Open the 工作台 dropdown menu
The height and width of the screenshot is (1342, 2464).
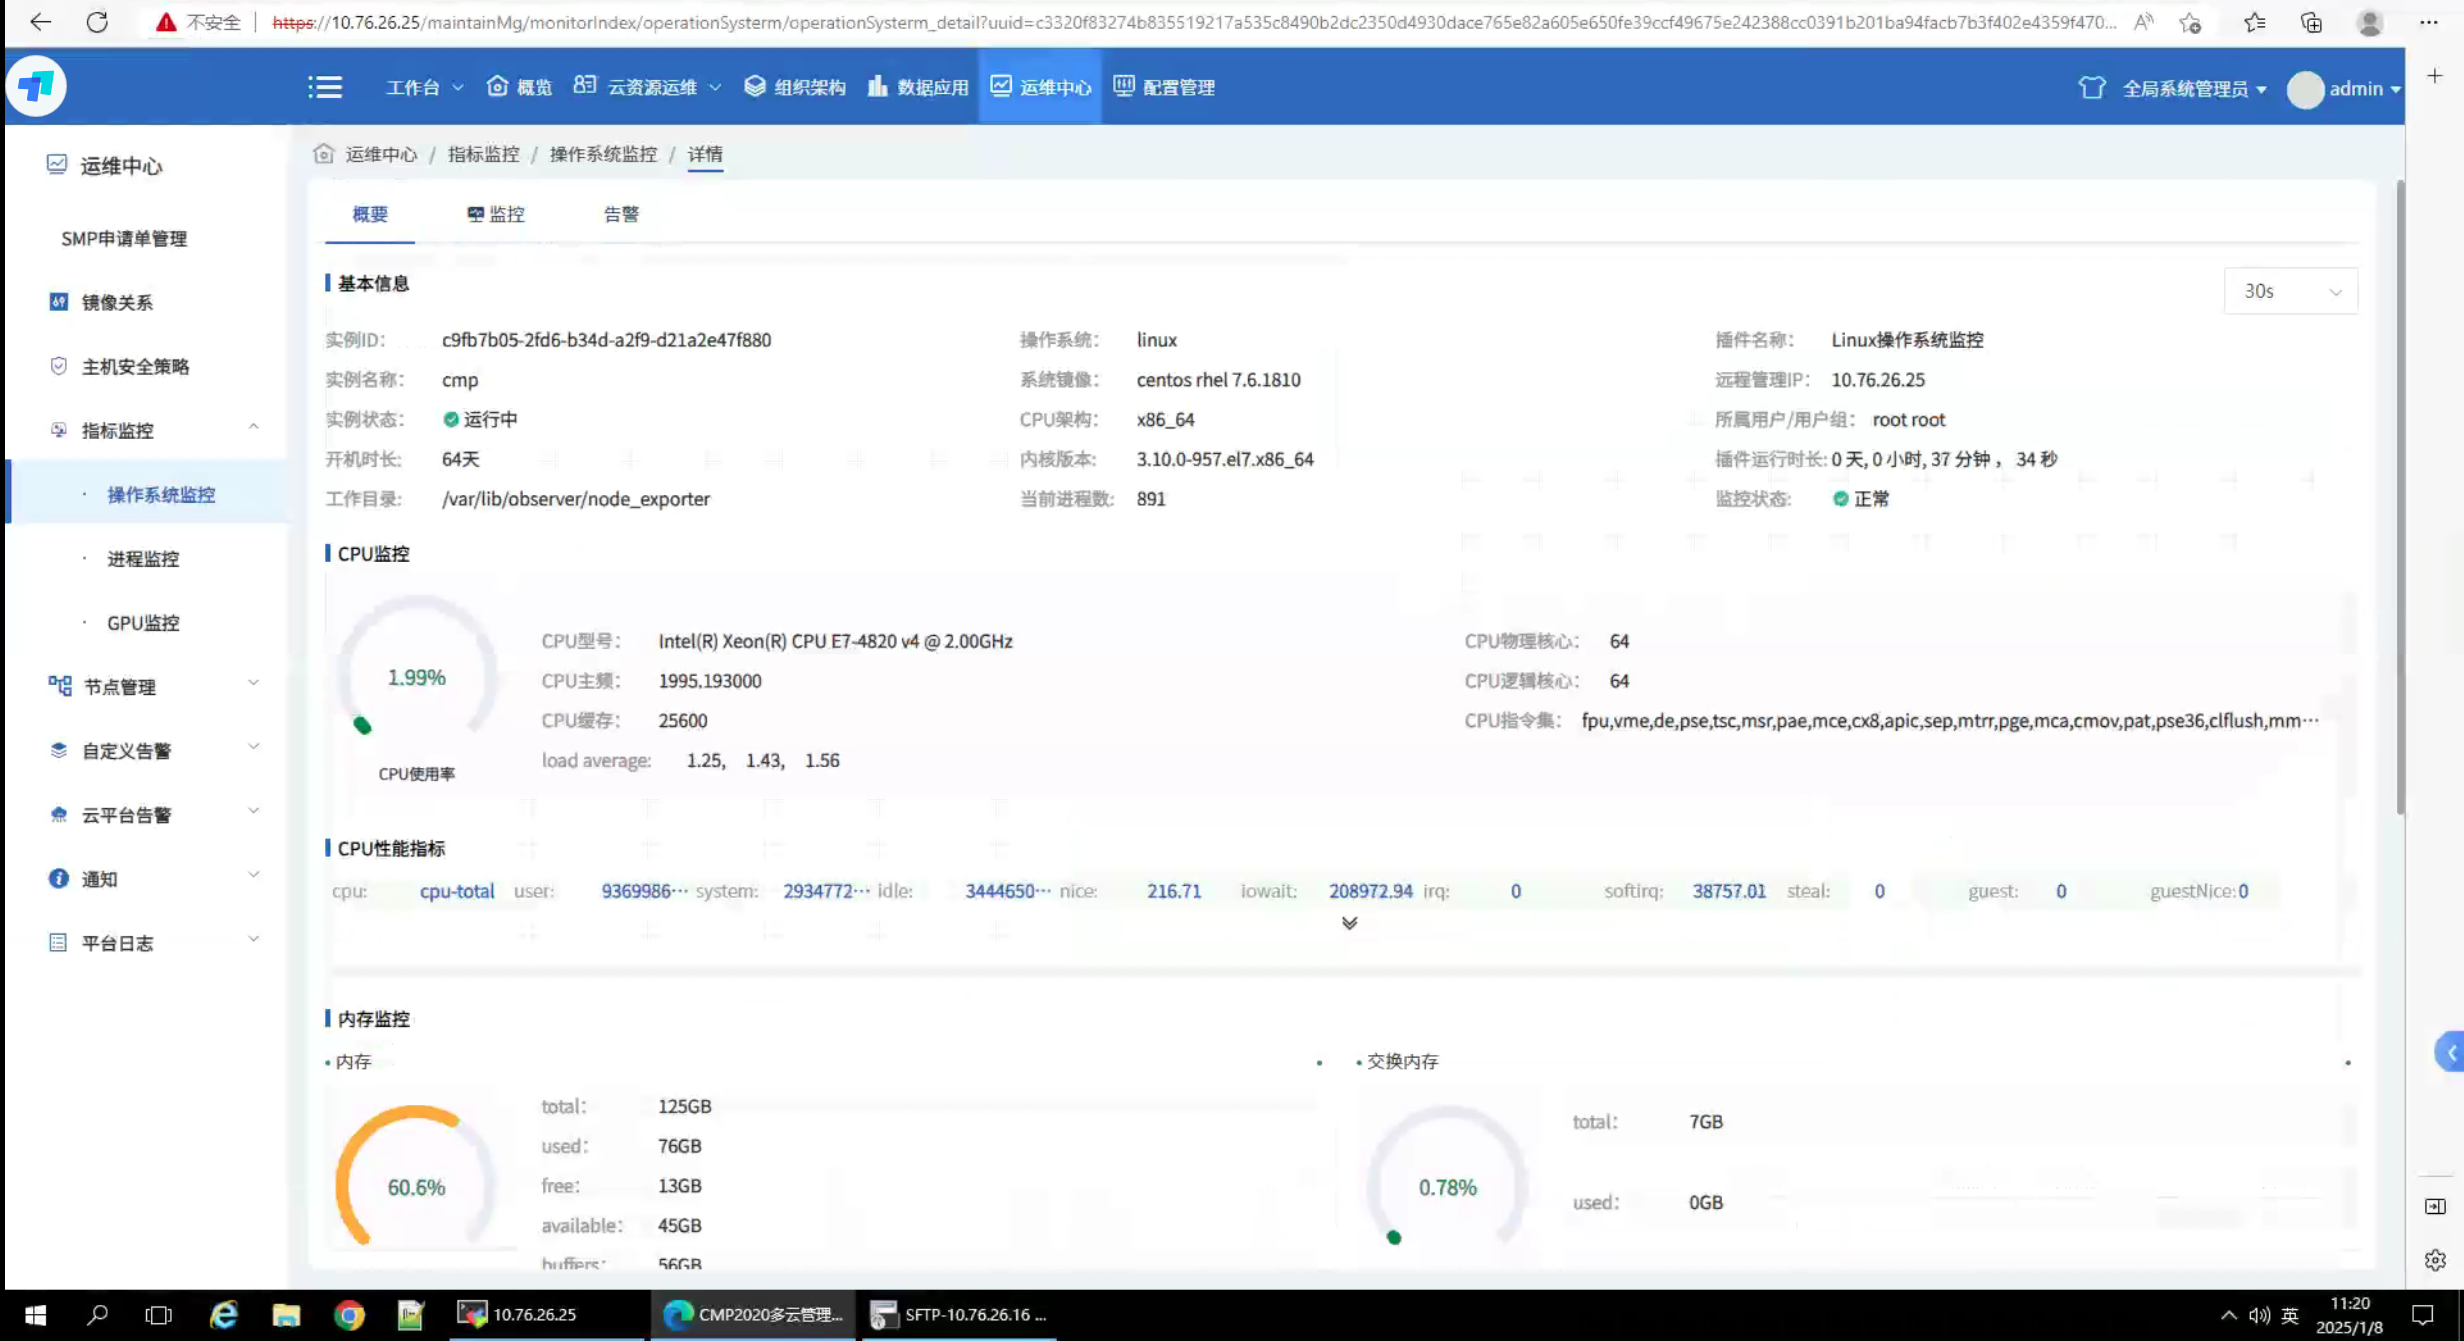coord(424,87)
